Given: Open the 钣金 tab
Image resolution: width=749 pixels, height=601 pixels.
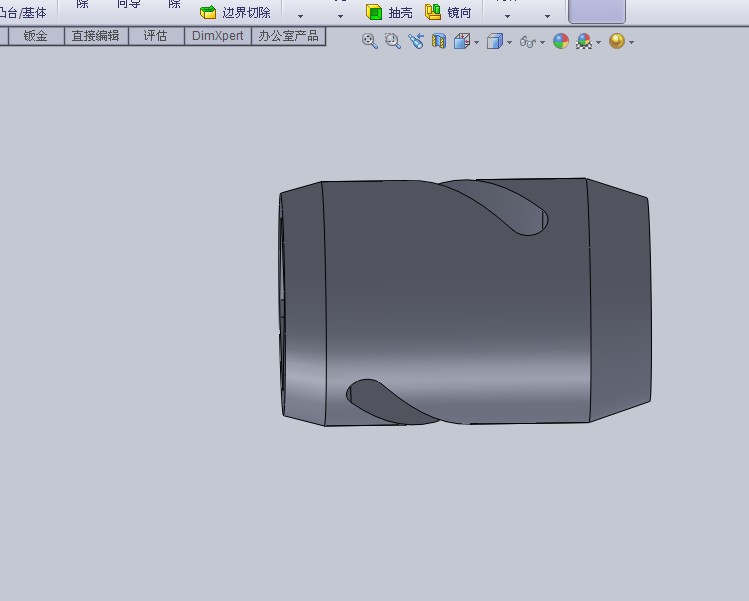Looking at the screenshot, I should coord(36,36).
